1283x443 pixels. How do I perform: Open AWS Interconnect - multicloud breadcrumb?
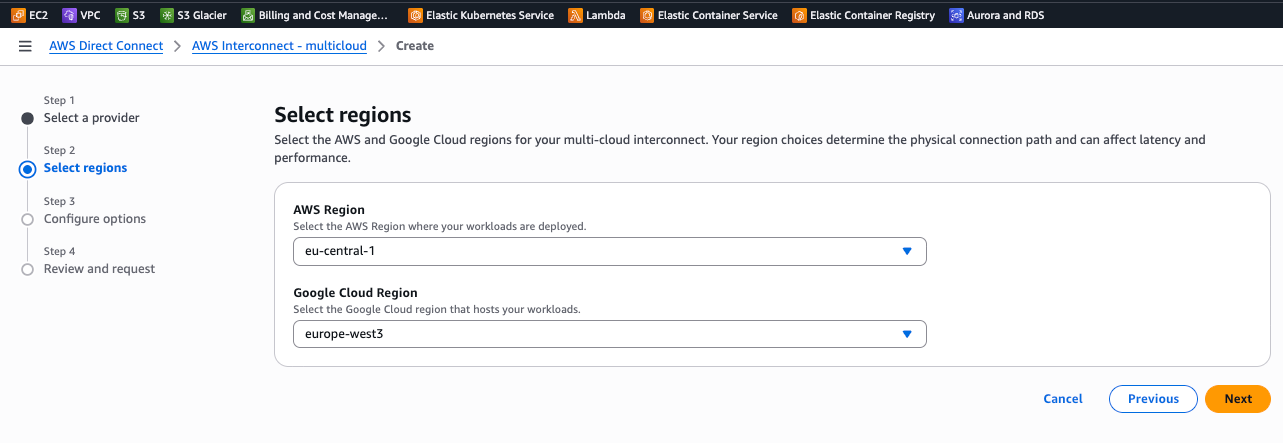click(279, 46)
